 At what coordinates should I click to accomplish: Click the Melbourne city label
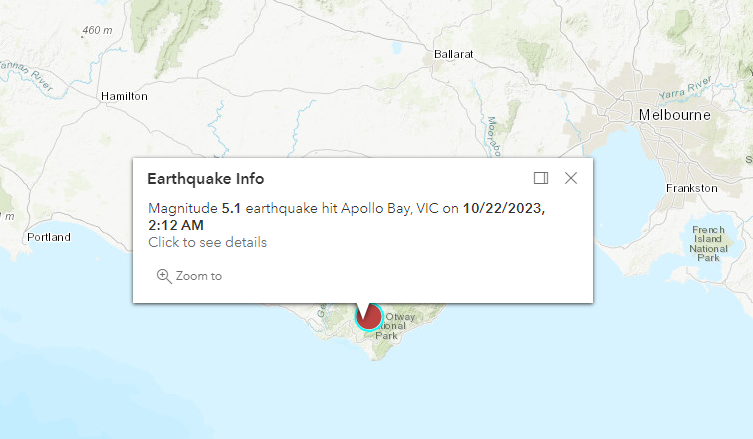pyautogui.click(x=675, y=115)
